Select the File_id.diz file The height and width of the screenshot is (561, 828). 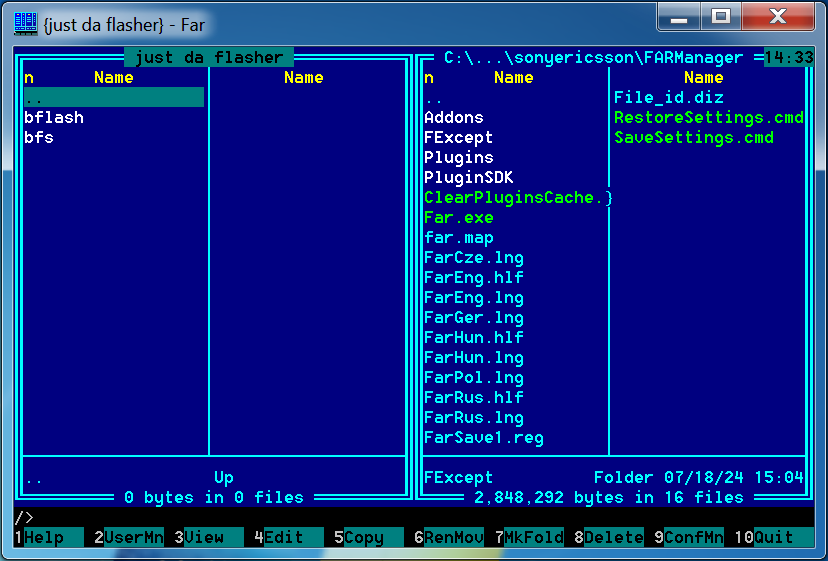(x=669, y=98)
